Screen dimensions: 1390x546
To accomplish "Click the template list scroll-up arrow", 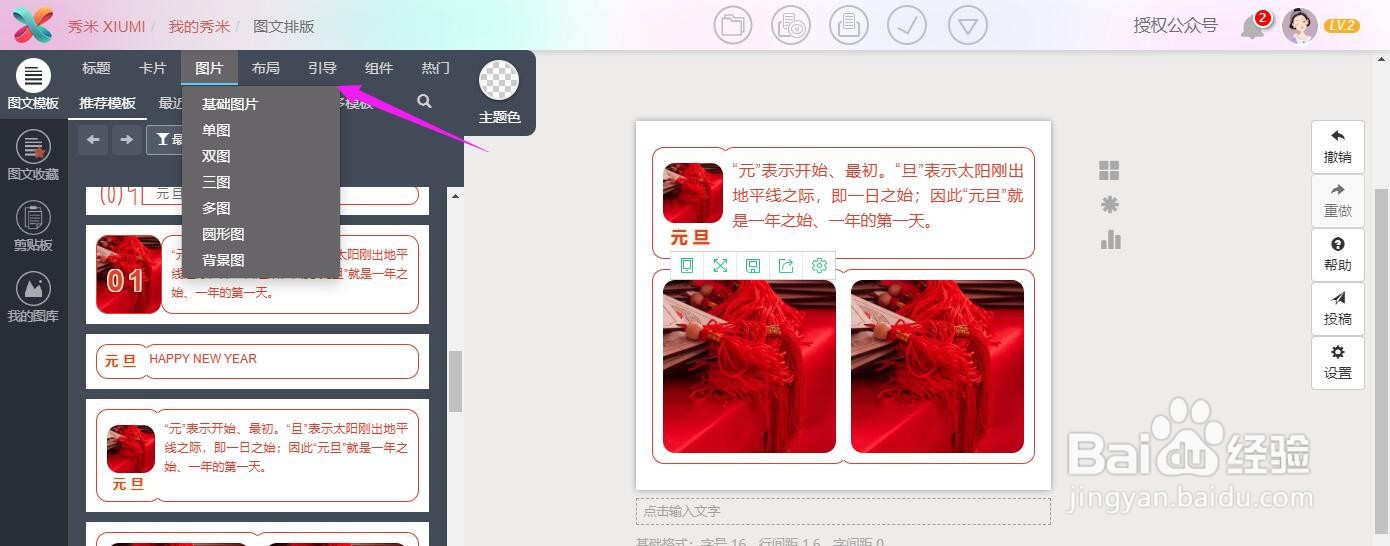I will click(455, 195).
